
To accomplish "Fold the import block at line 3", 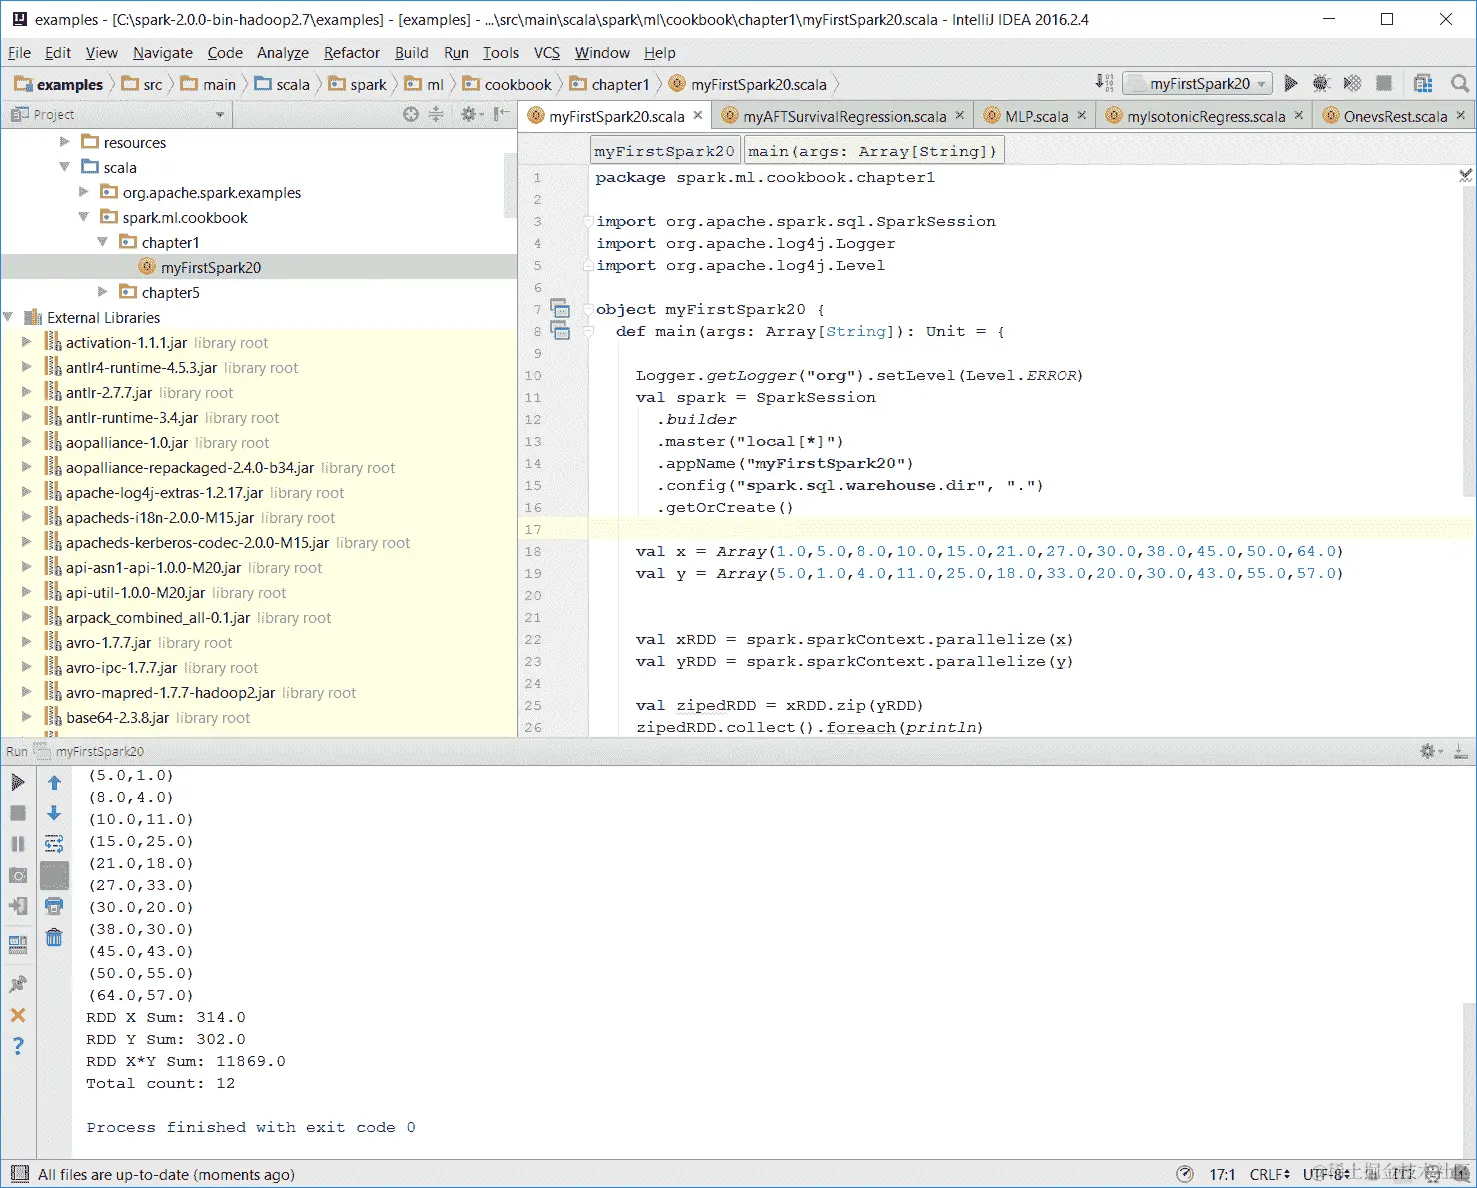I will [589, 221].
